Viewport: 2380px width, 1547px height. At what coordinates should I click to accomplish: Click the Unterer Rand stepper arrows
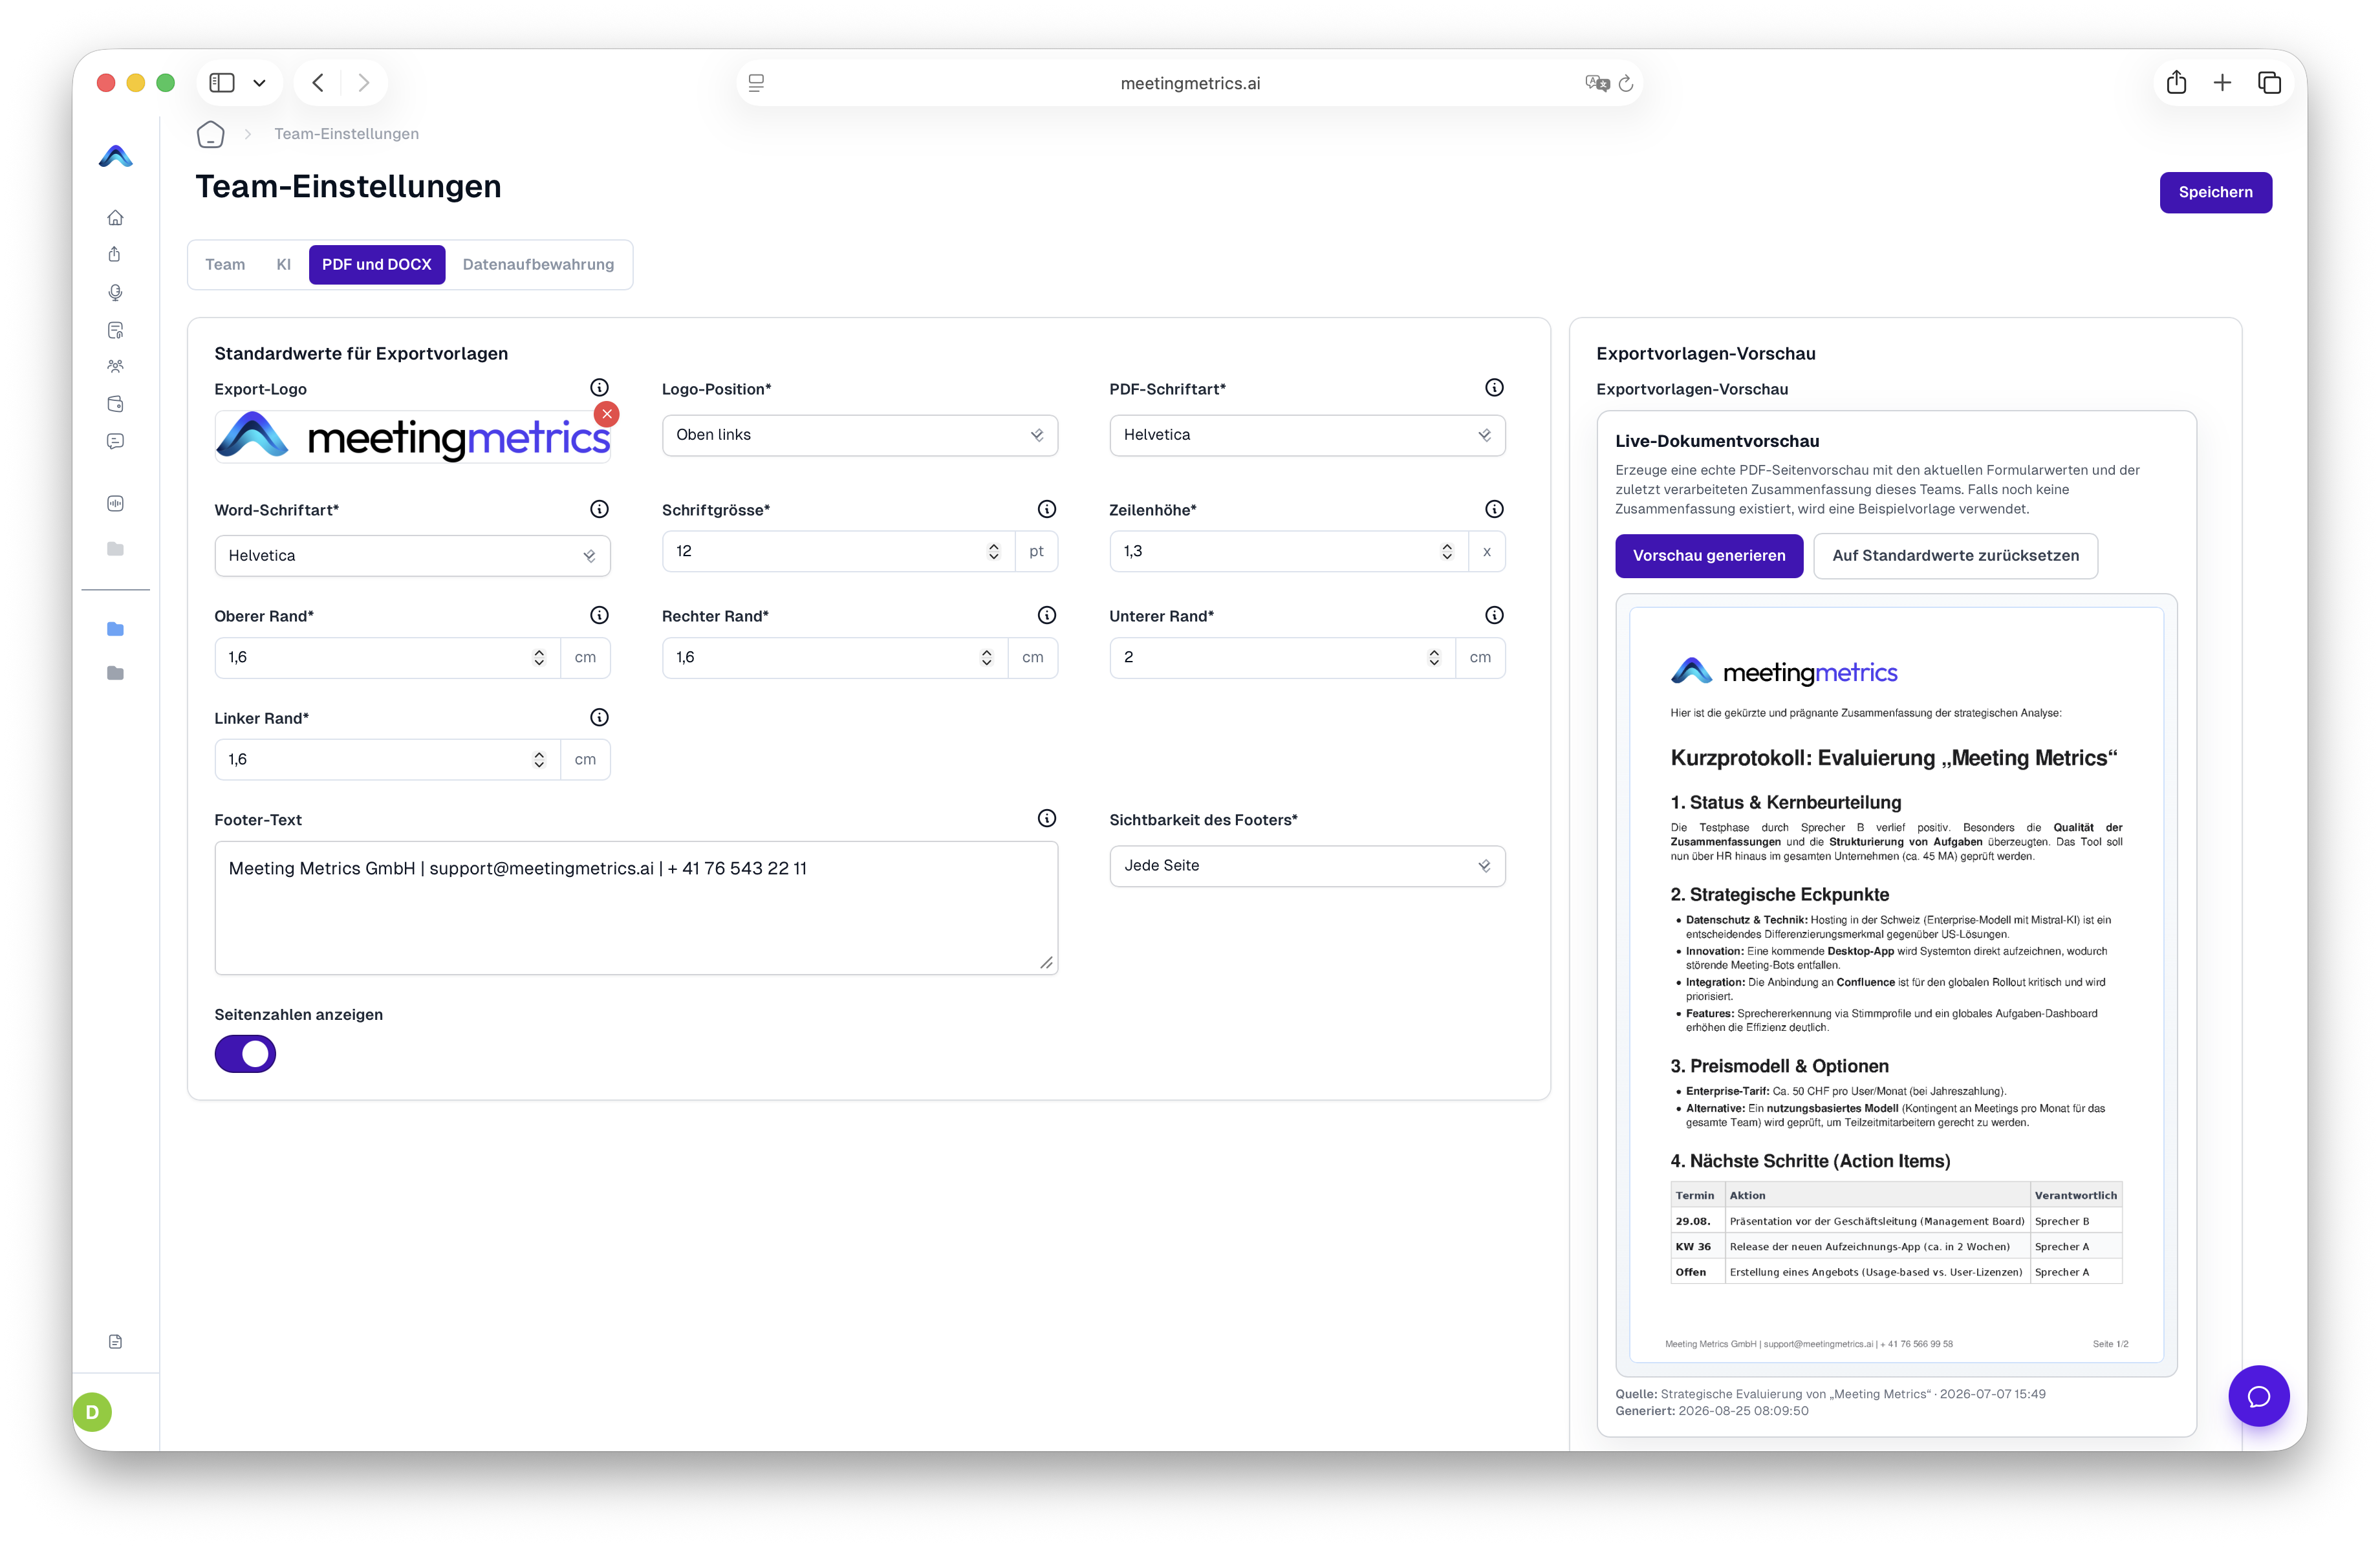[x=1434, y=658]
